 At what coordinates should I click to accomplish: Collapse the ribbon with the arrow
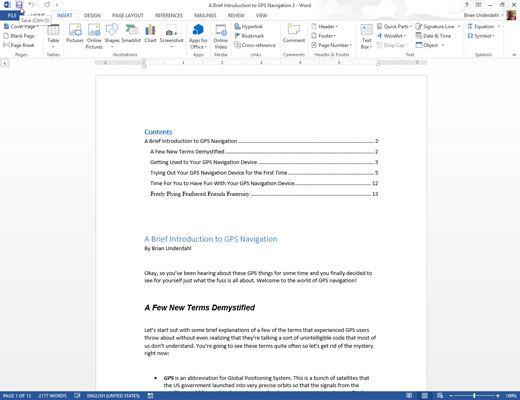pyautogui.click(x=514, y=55)
